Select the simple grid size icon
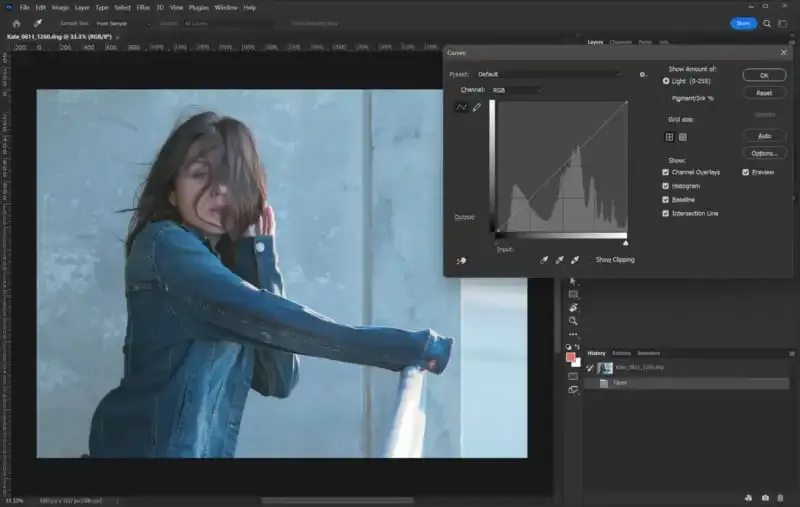800x507 pixels. tap(670, 137)
